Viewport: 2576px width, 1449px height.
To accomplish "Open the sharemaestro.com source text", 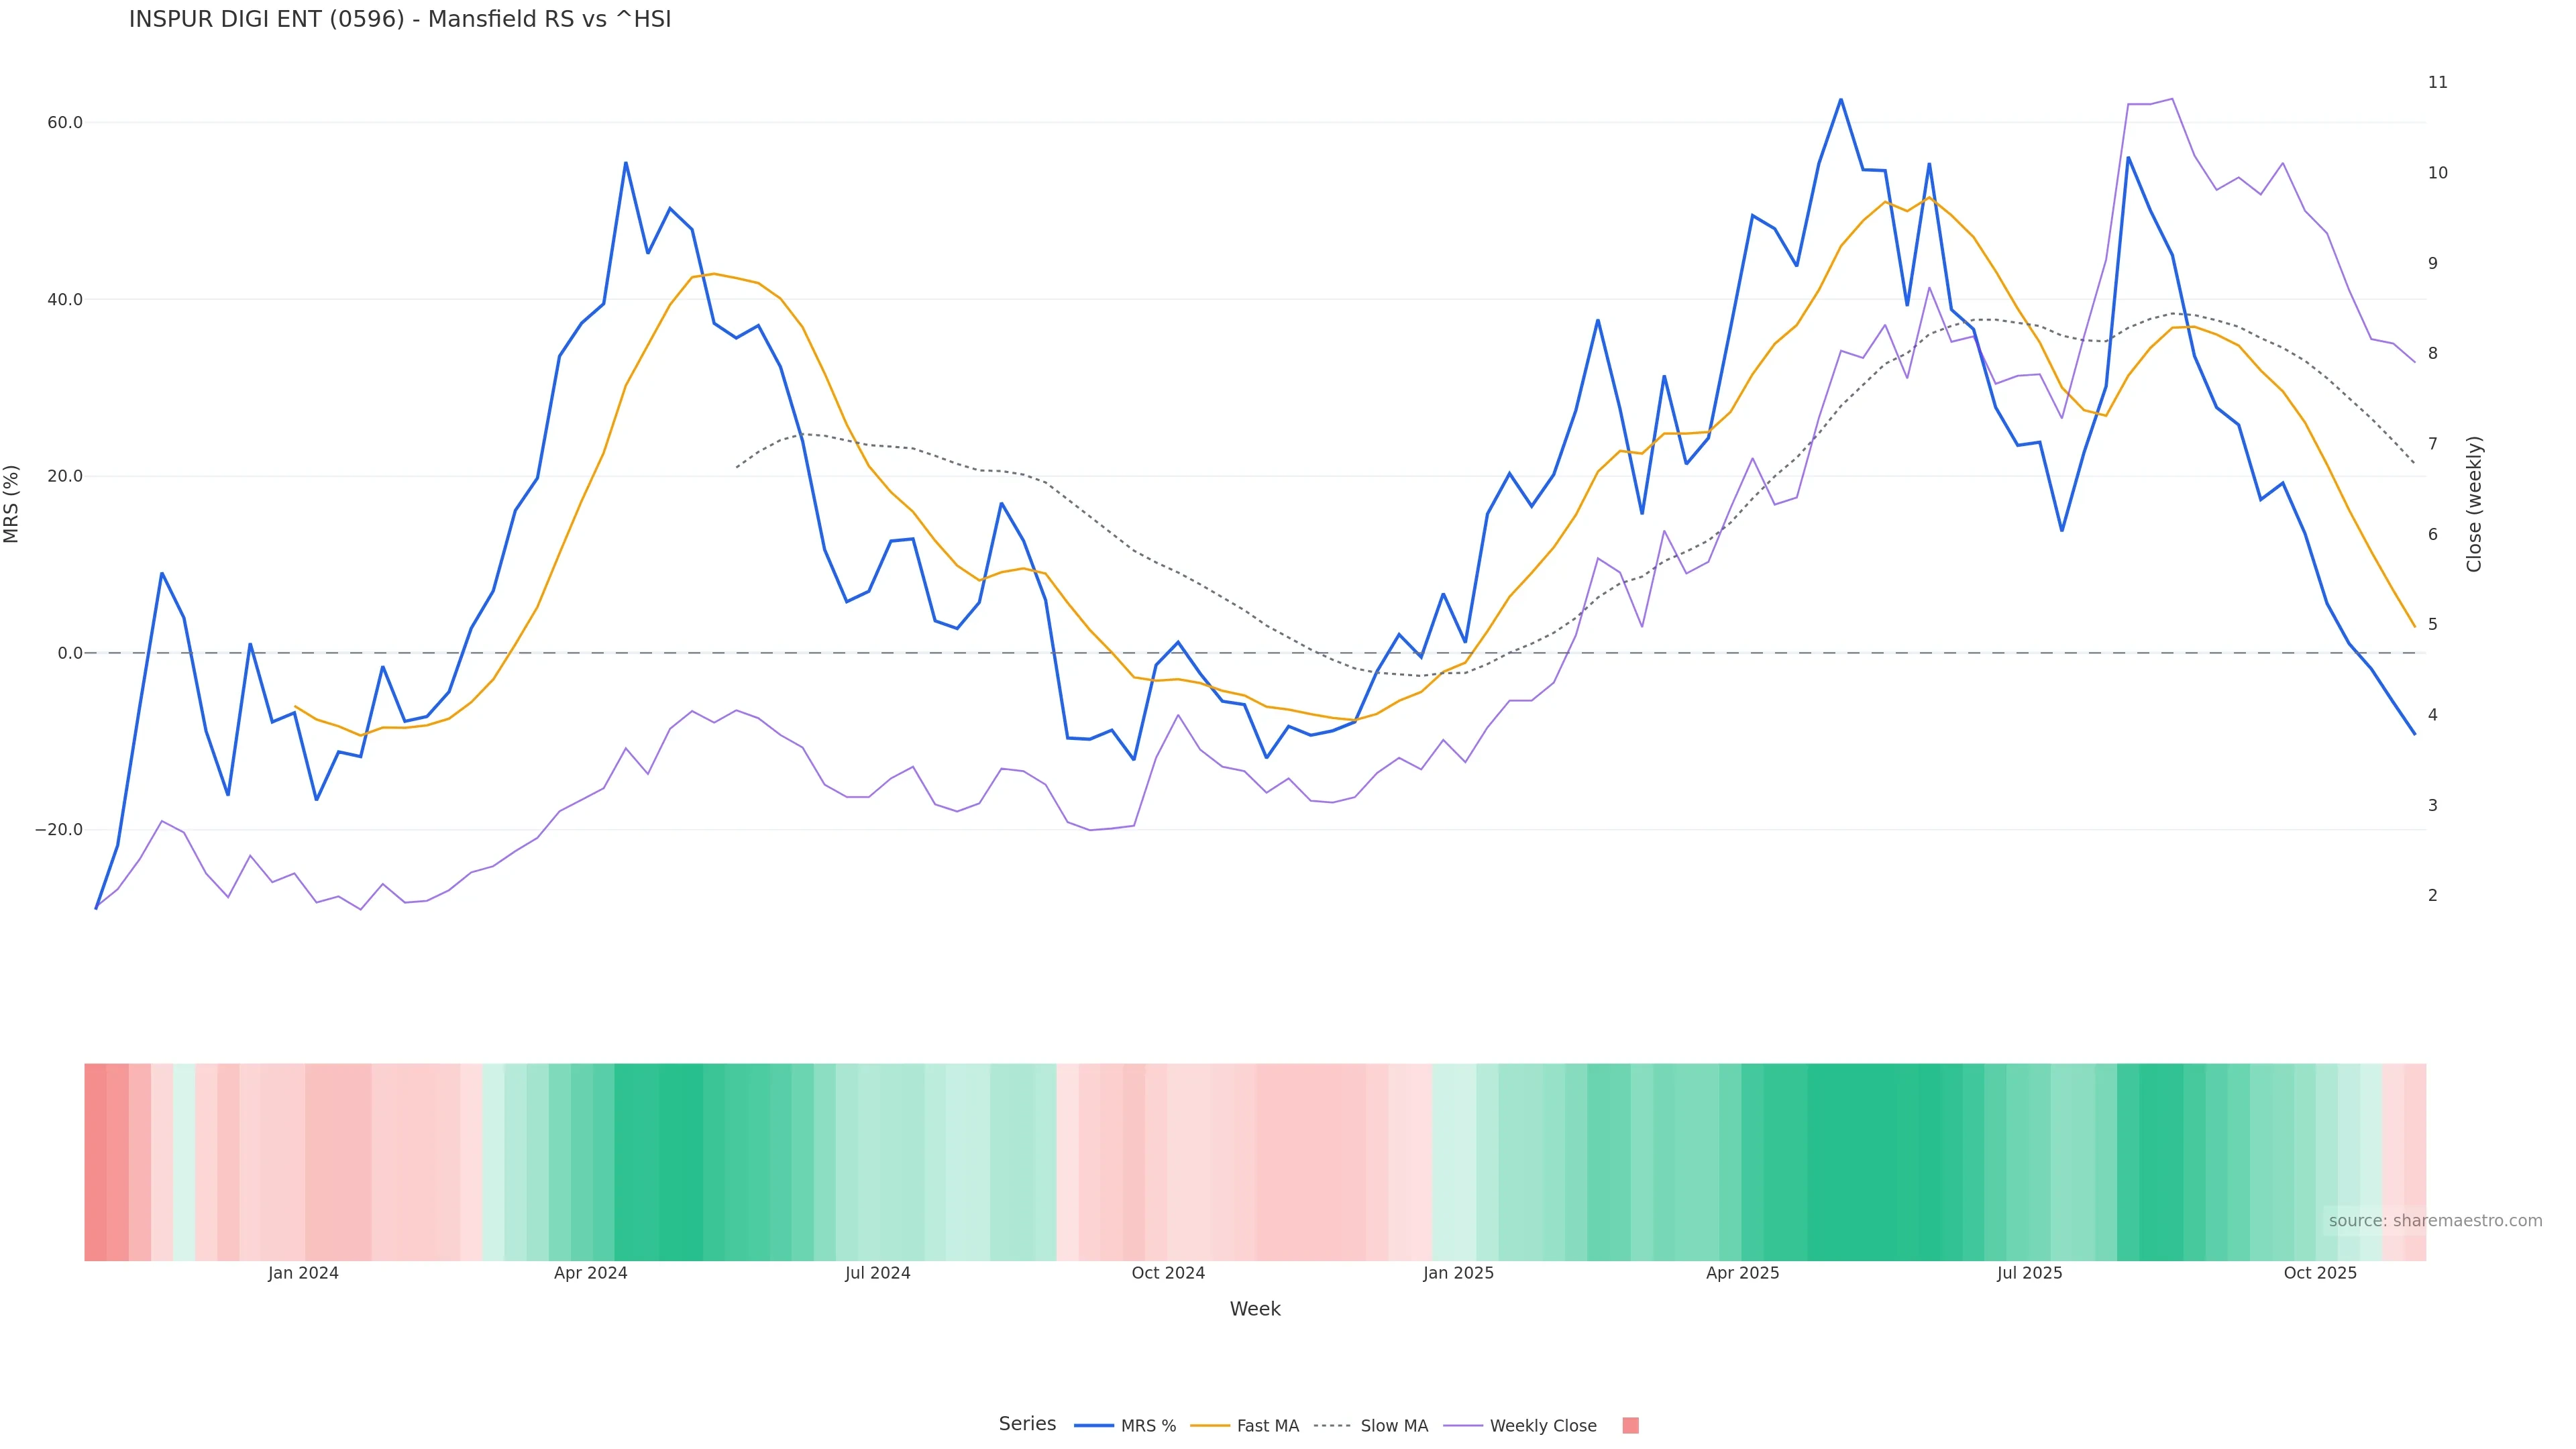I will tap(2435, 1221).
